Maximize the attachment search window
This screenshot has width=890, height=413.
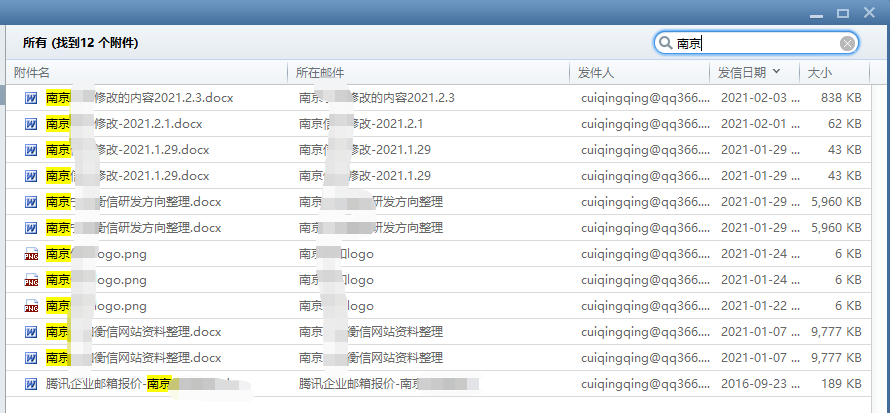tap(843, 12)
